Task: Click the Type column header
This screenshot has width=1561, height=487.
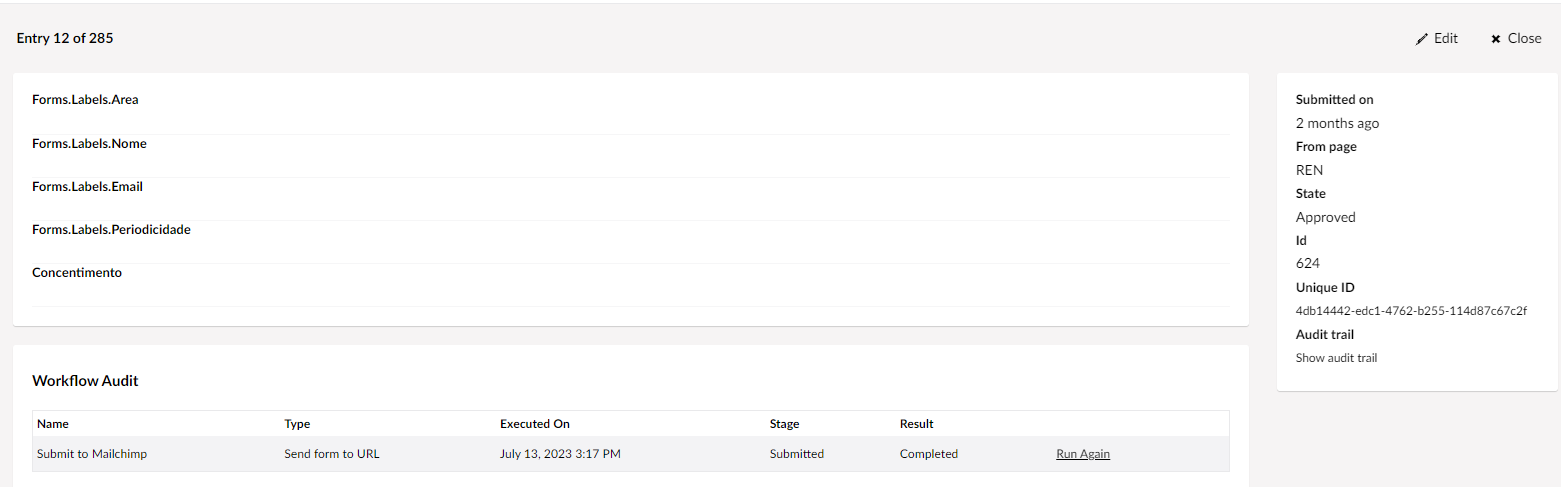Action: (x=297, y=424)
